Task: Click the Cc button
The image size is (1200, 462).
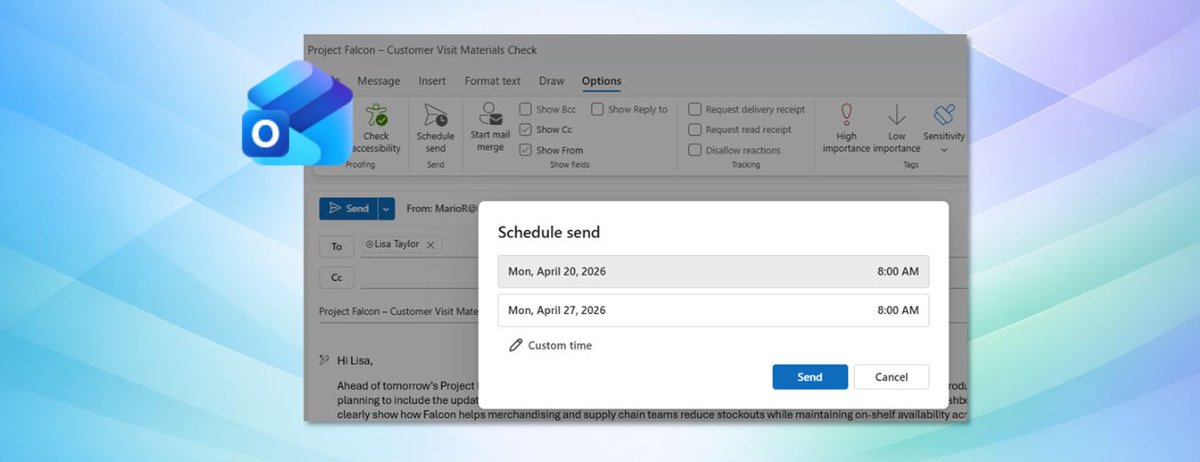Action: tap(337, 277)
